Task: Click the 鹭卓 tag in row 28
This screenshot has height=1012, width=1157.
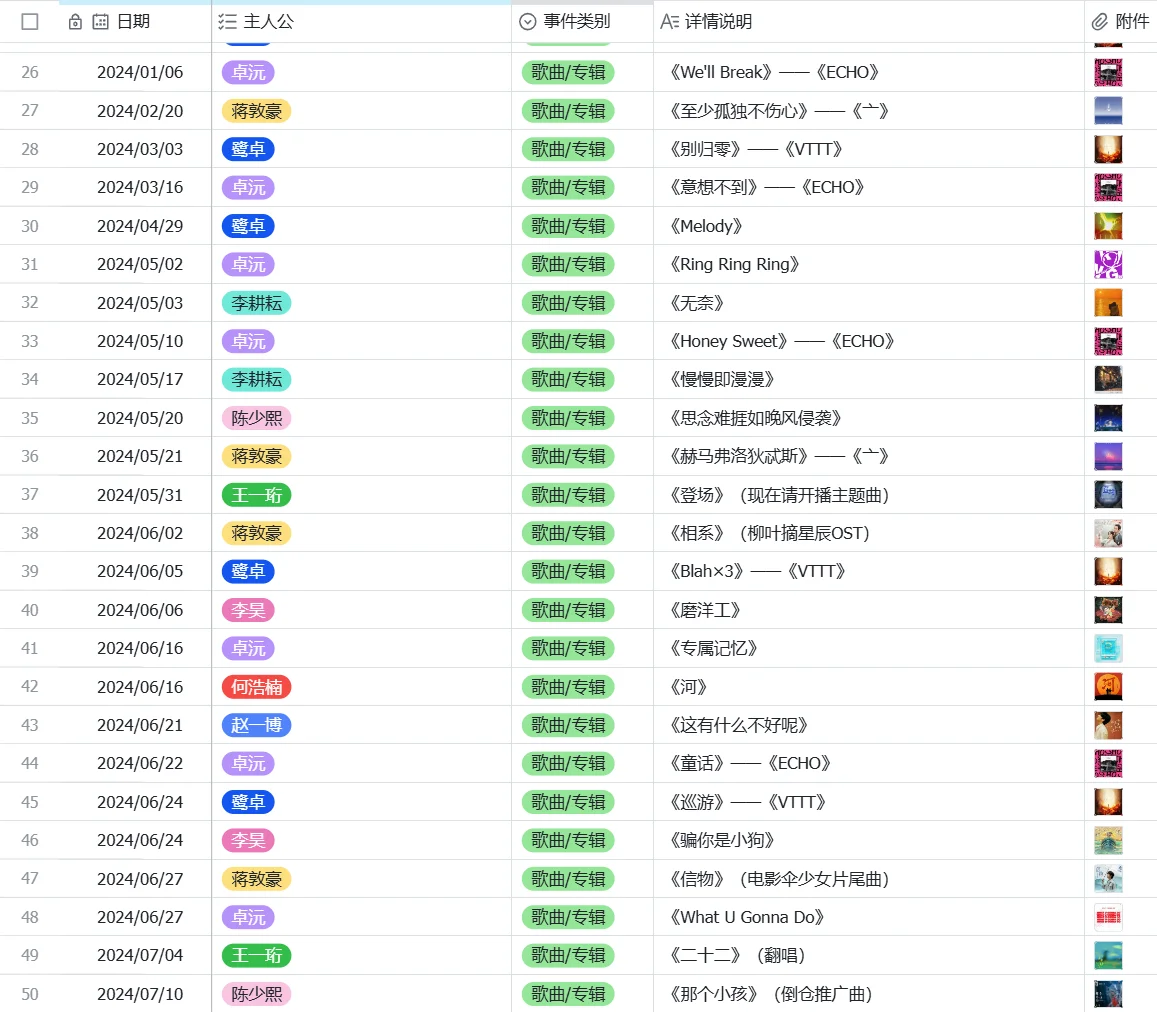Action: (x=248, y=149)
